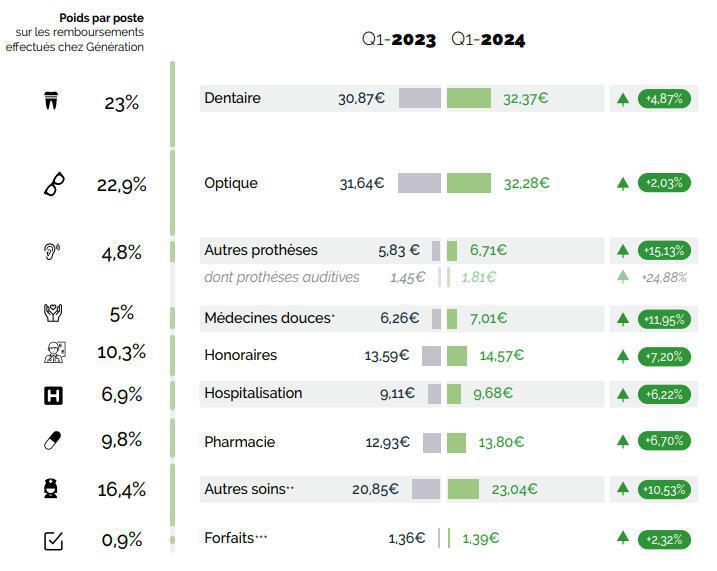This screenshot has height=571, width=717.
Task: Click the +10,53% badge for Autres soins
Action: 664,489
